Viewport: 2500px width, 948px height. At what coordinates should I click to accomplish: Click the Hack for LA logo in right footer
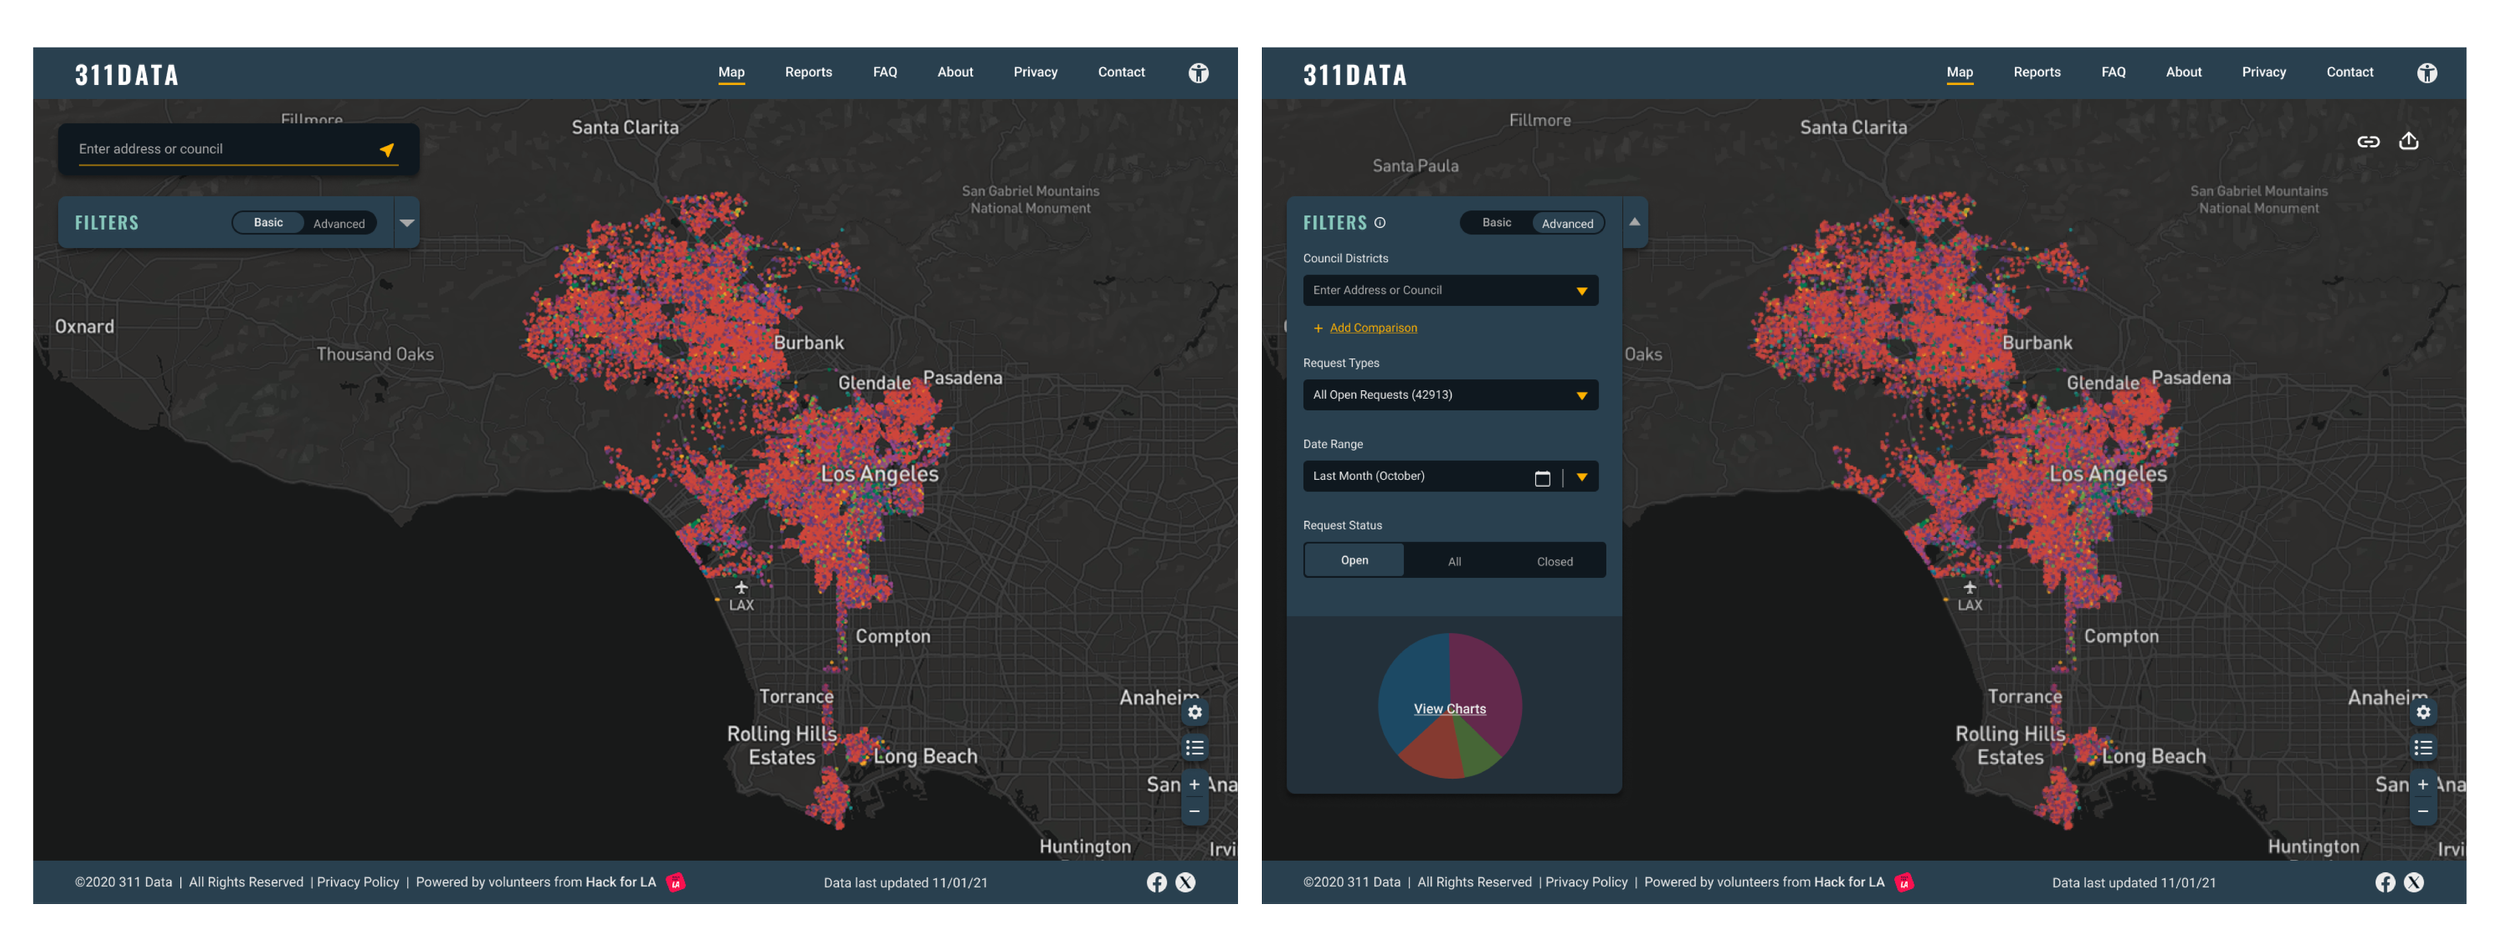click(1904, 882)
